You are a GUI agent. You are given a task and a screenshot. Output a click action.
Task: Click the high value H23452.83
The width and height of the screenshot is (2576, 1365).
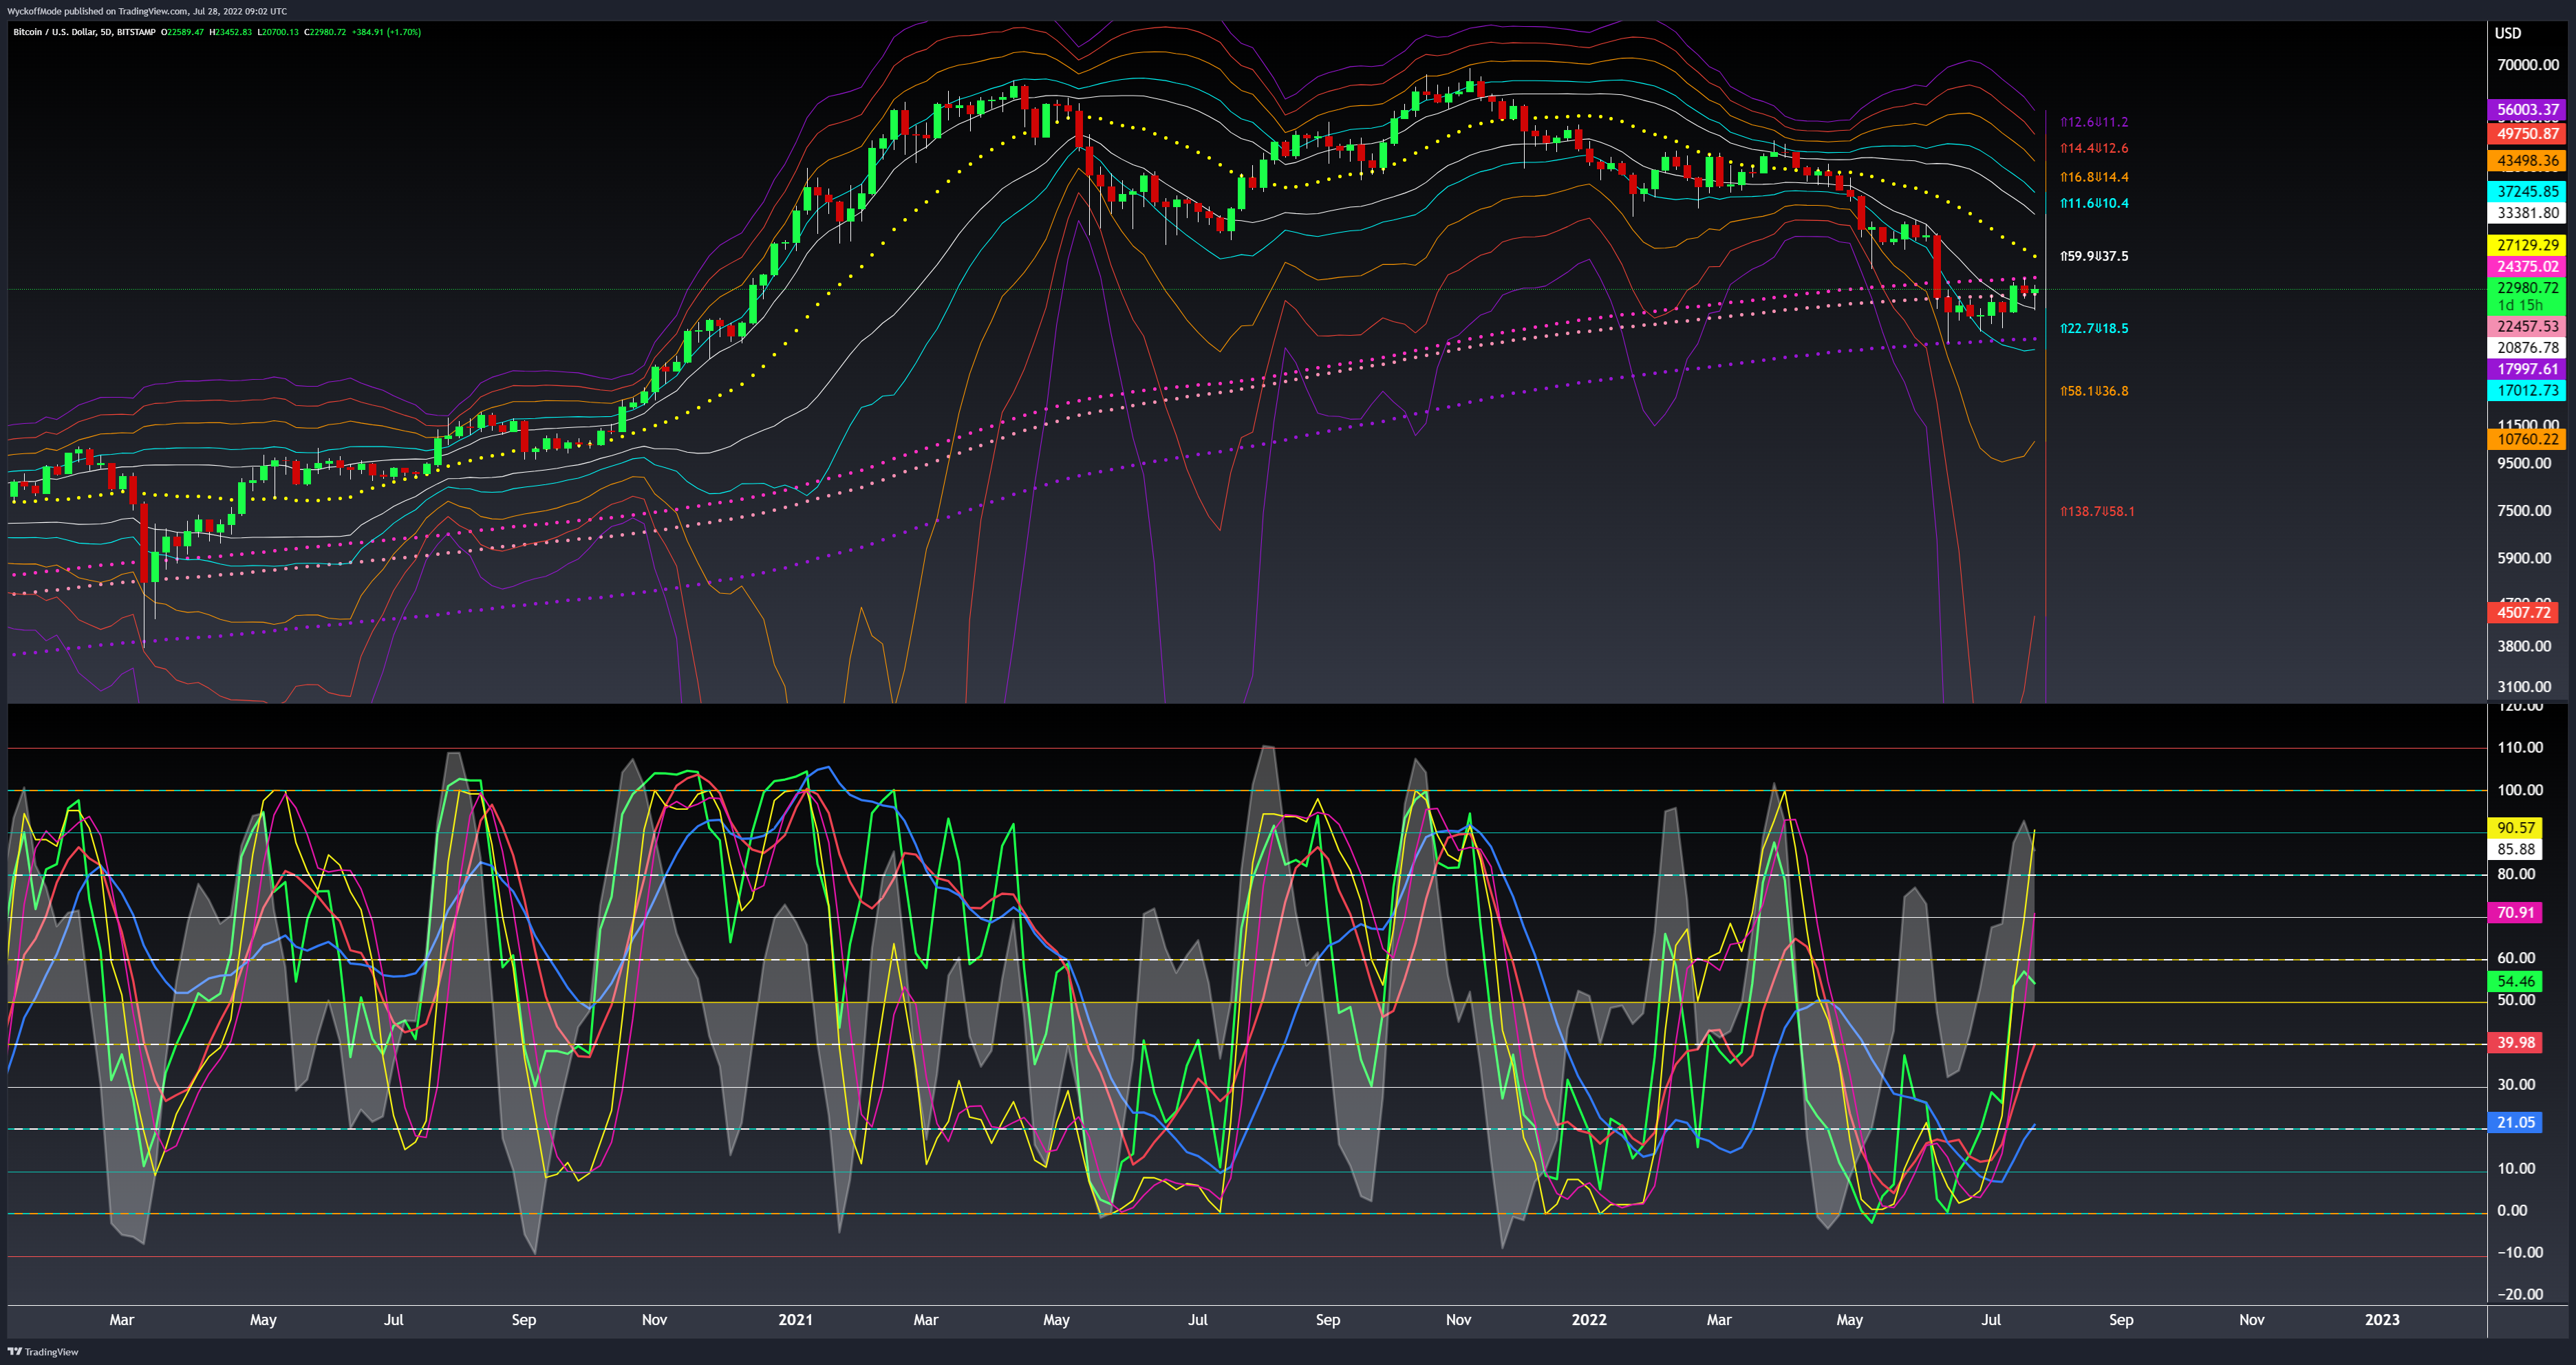coord(230,32)
